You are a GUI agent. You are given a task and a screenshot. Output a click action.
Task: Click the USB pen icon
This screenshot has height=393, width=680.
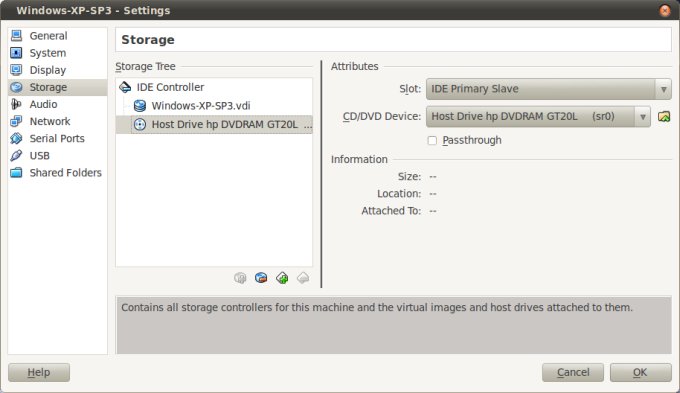pos(16,155)
